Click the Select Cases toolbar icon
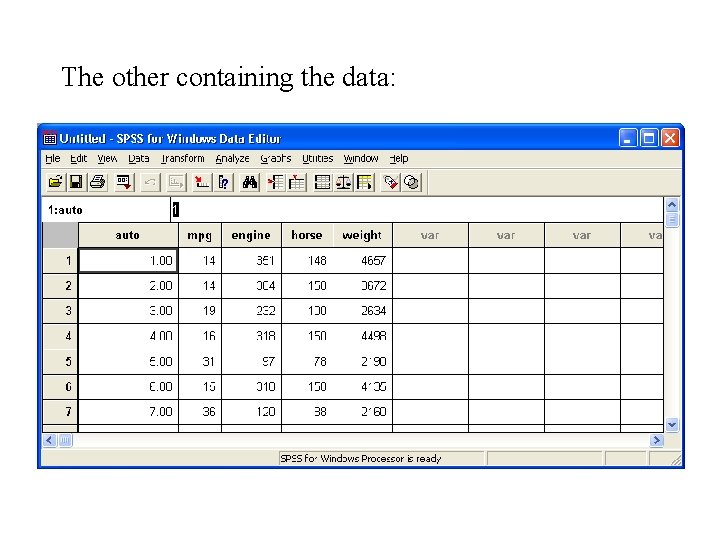The image size is (720, 540). pos(365,182)
